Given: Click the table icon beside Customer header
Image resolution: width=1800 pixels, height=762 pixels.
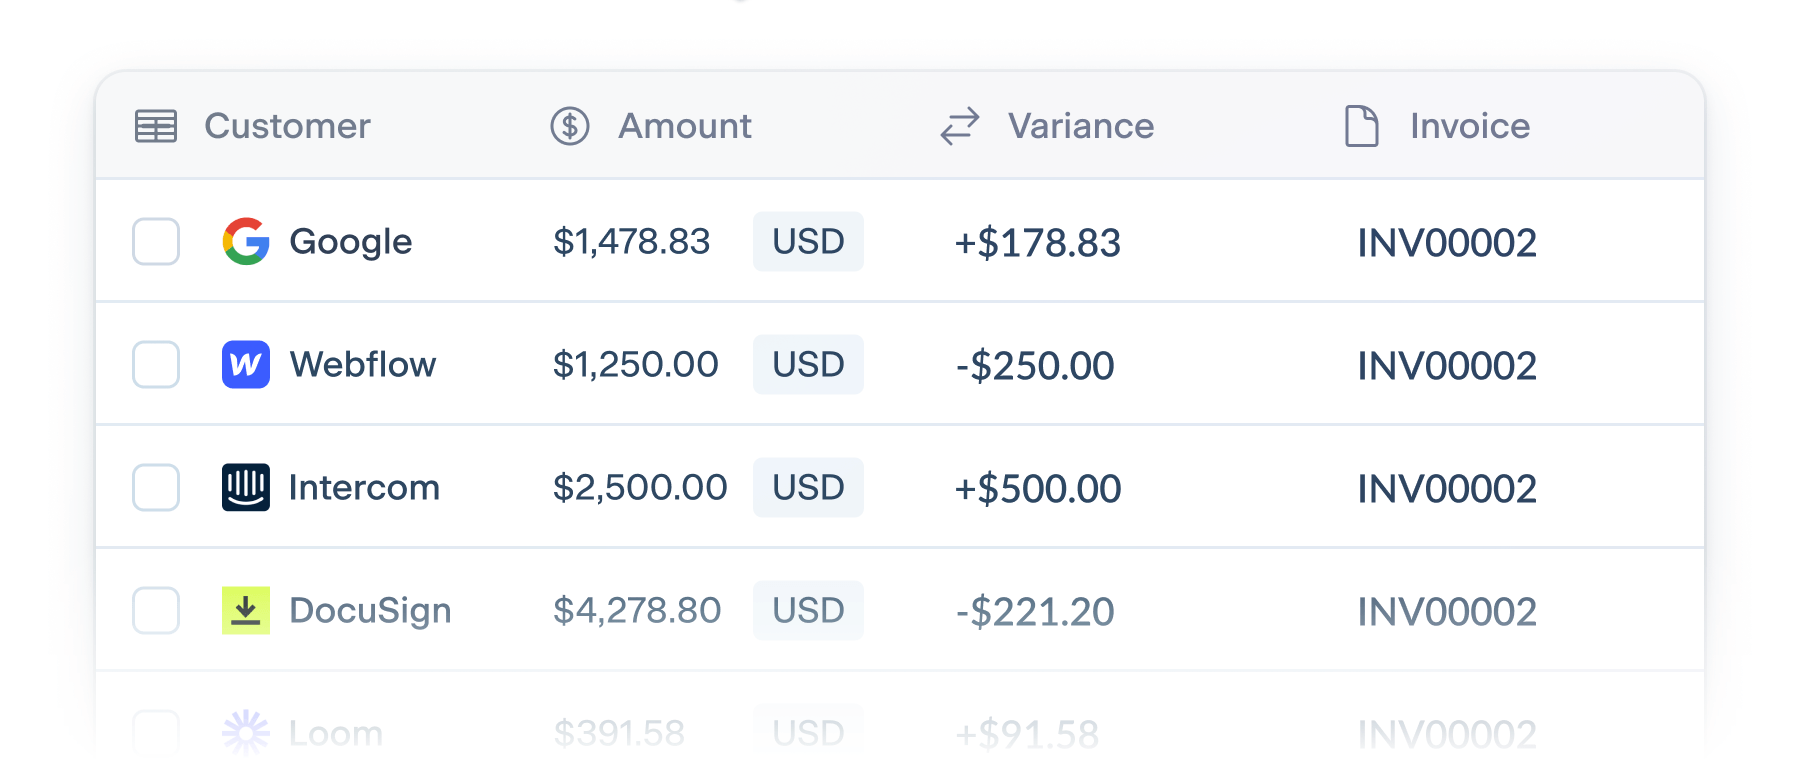Looking at the screenshot, I should 156,126.
